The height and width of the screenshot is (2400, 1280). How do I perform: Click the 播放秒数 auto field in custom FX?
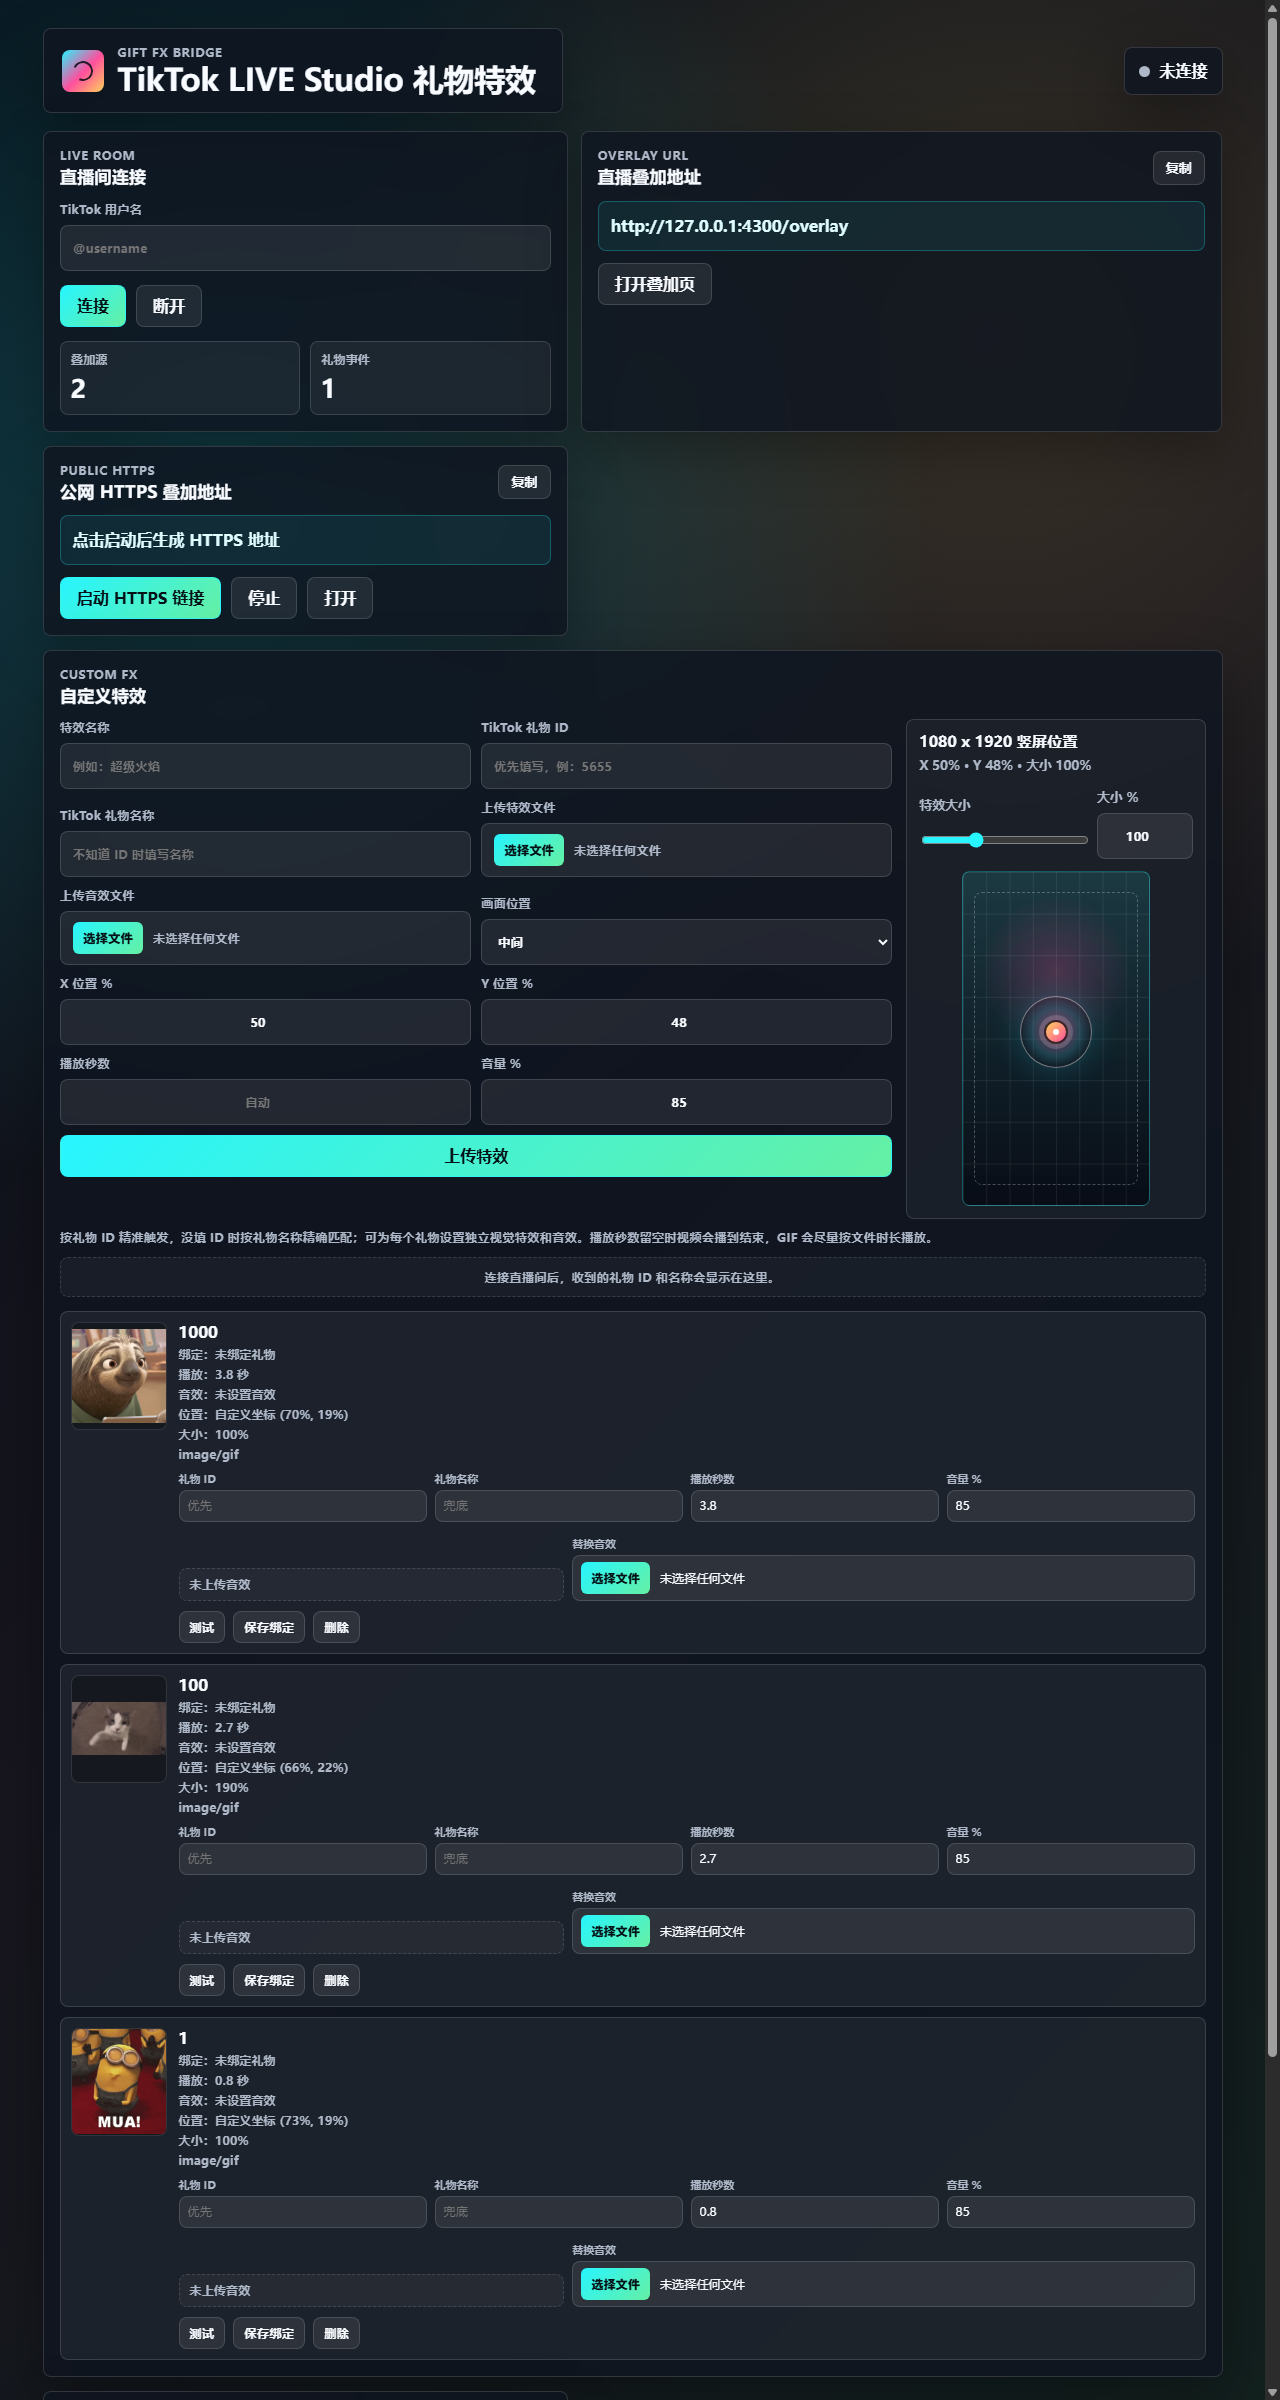click(x=265, y=1102)
